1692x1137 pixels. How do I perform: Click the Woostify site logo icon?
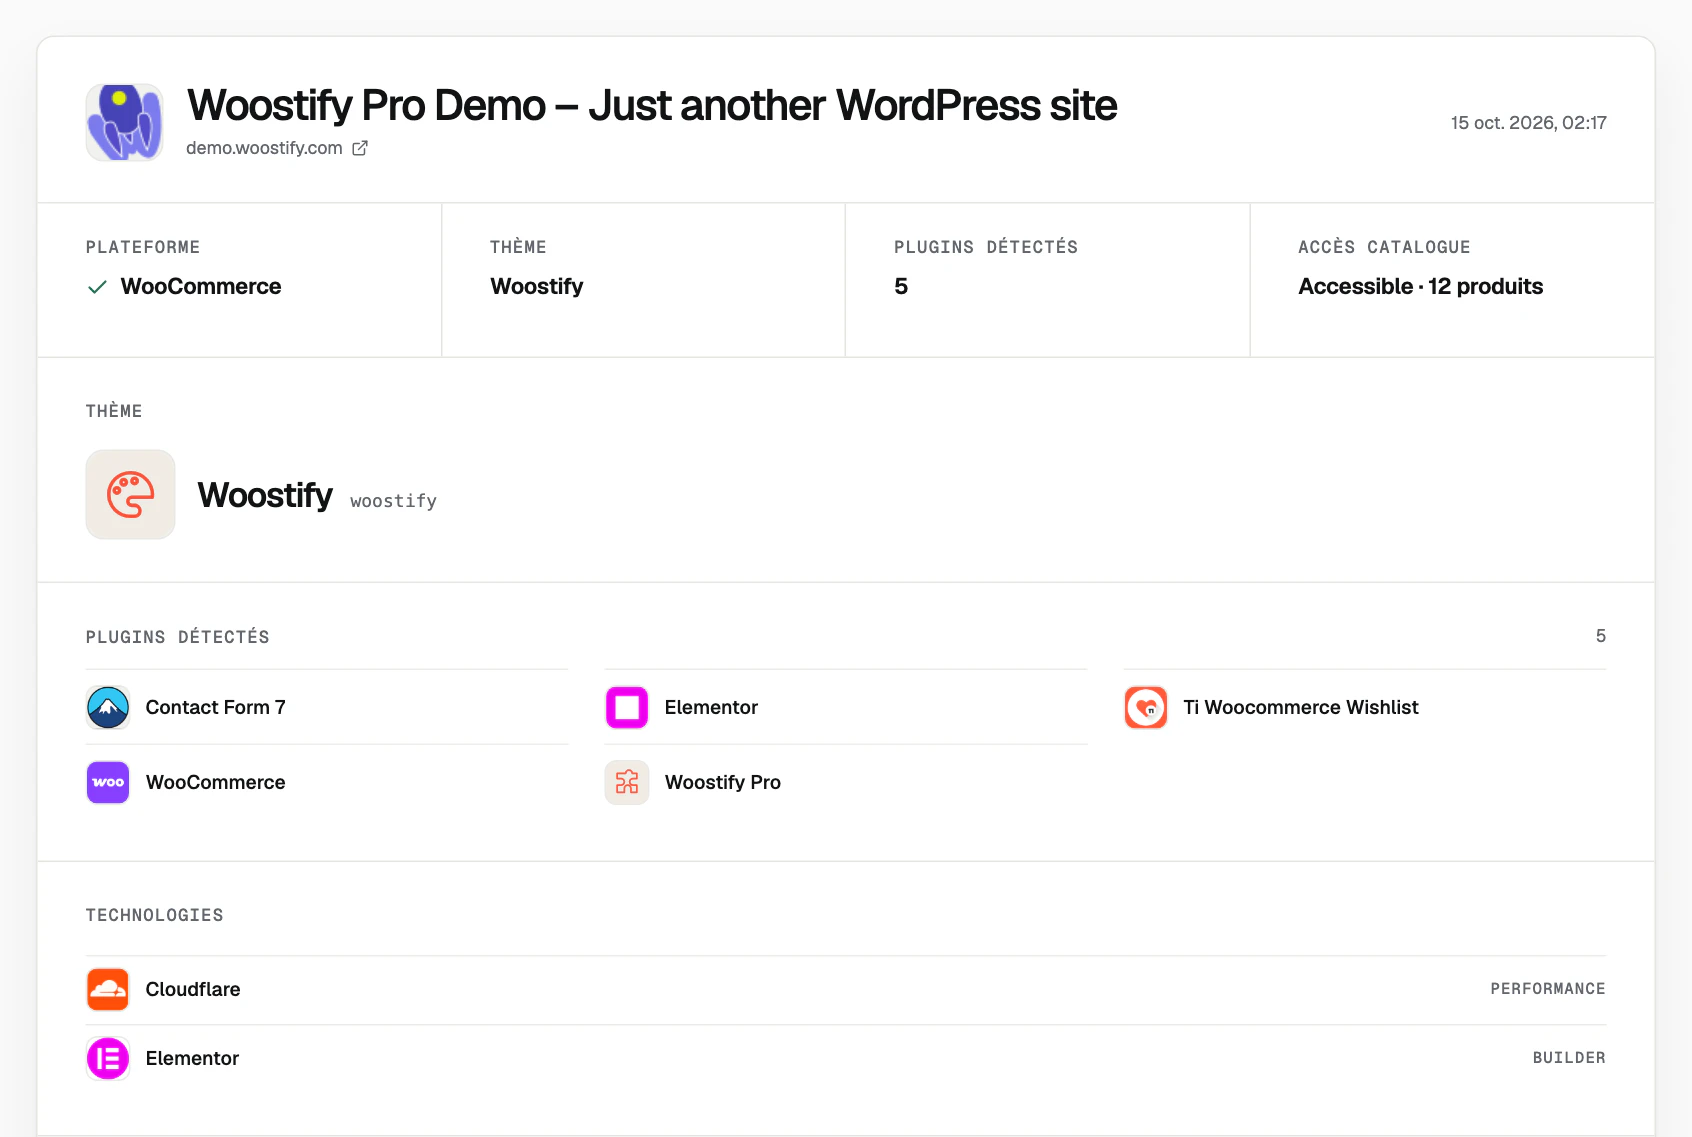coord(125,122)
